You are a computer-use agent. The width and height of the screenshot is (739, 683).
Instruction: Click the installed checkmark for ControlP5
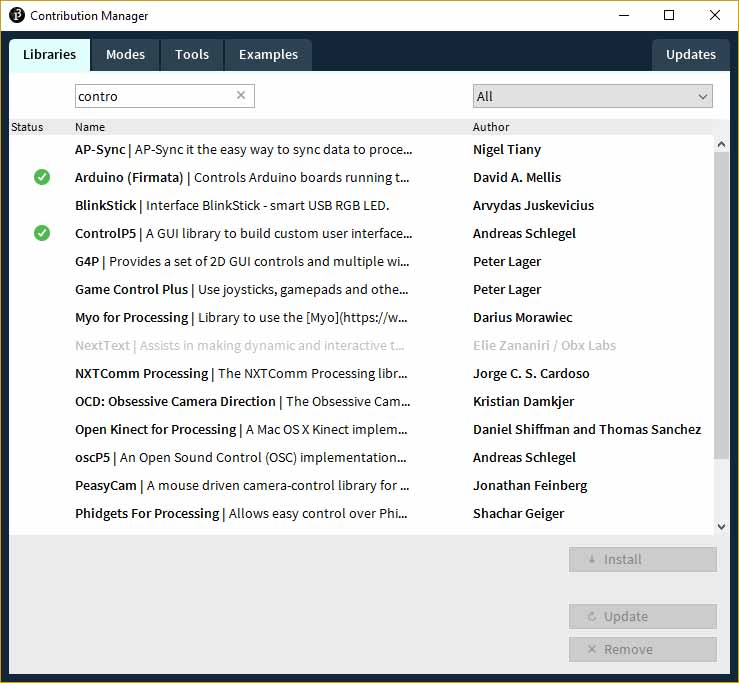42,233
